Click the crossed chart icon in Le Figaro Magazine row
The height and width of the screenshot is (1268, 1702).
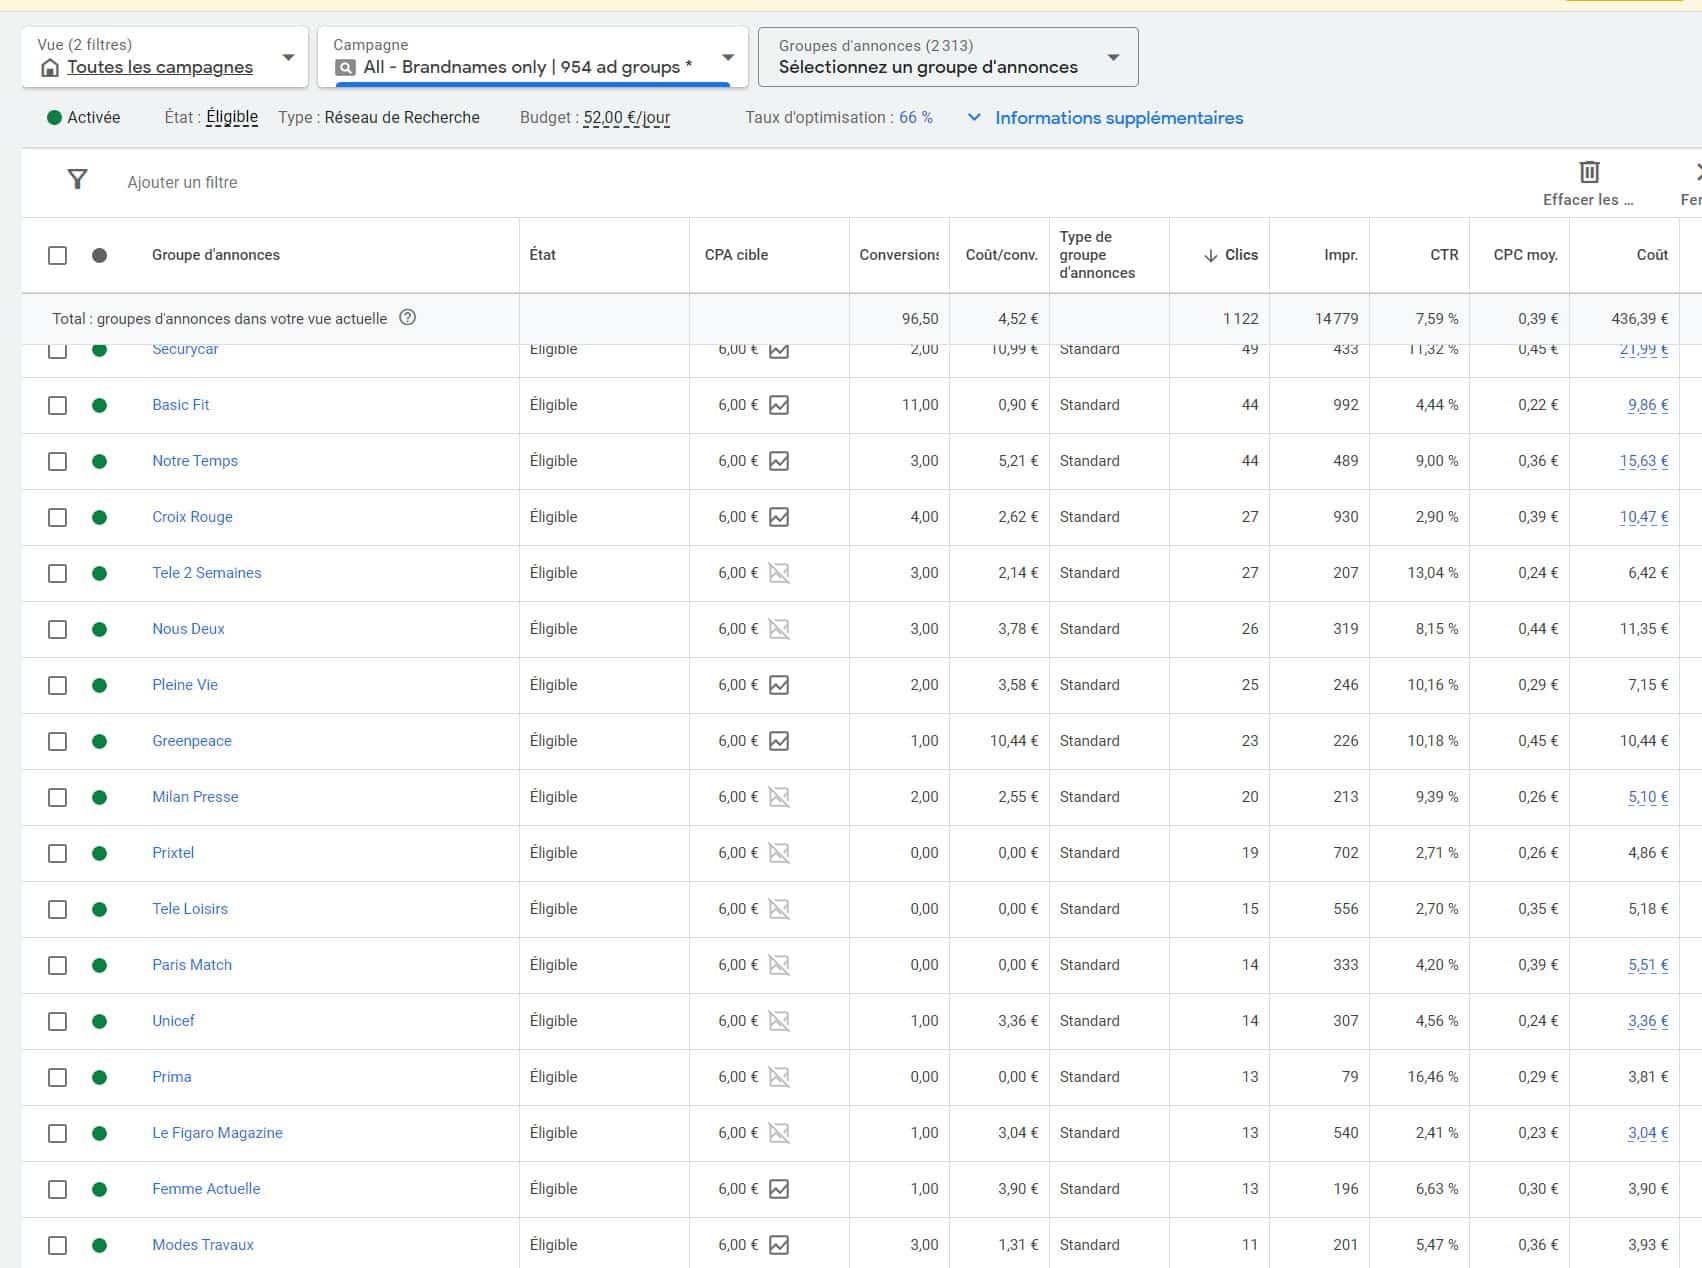point(779,1133)
